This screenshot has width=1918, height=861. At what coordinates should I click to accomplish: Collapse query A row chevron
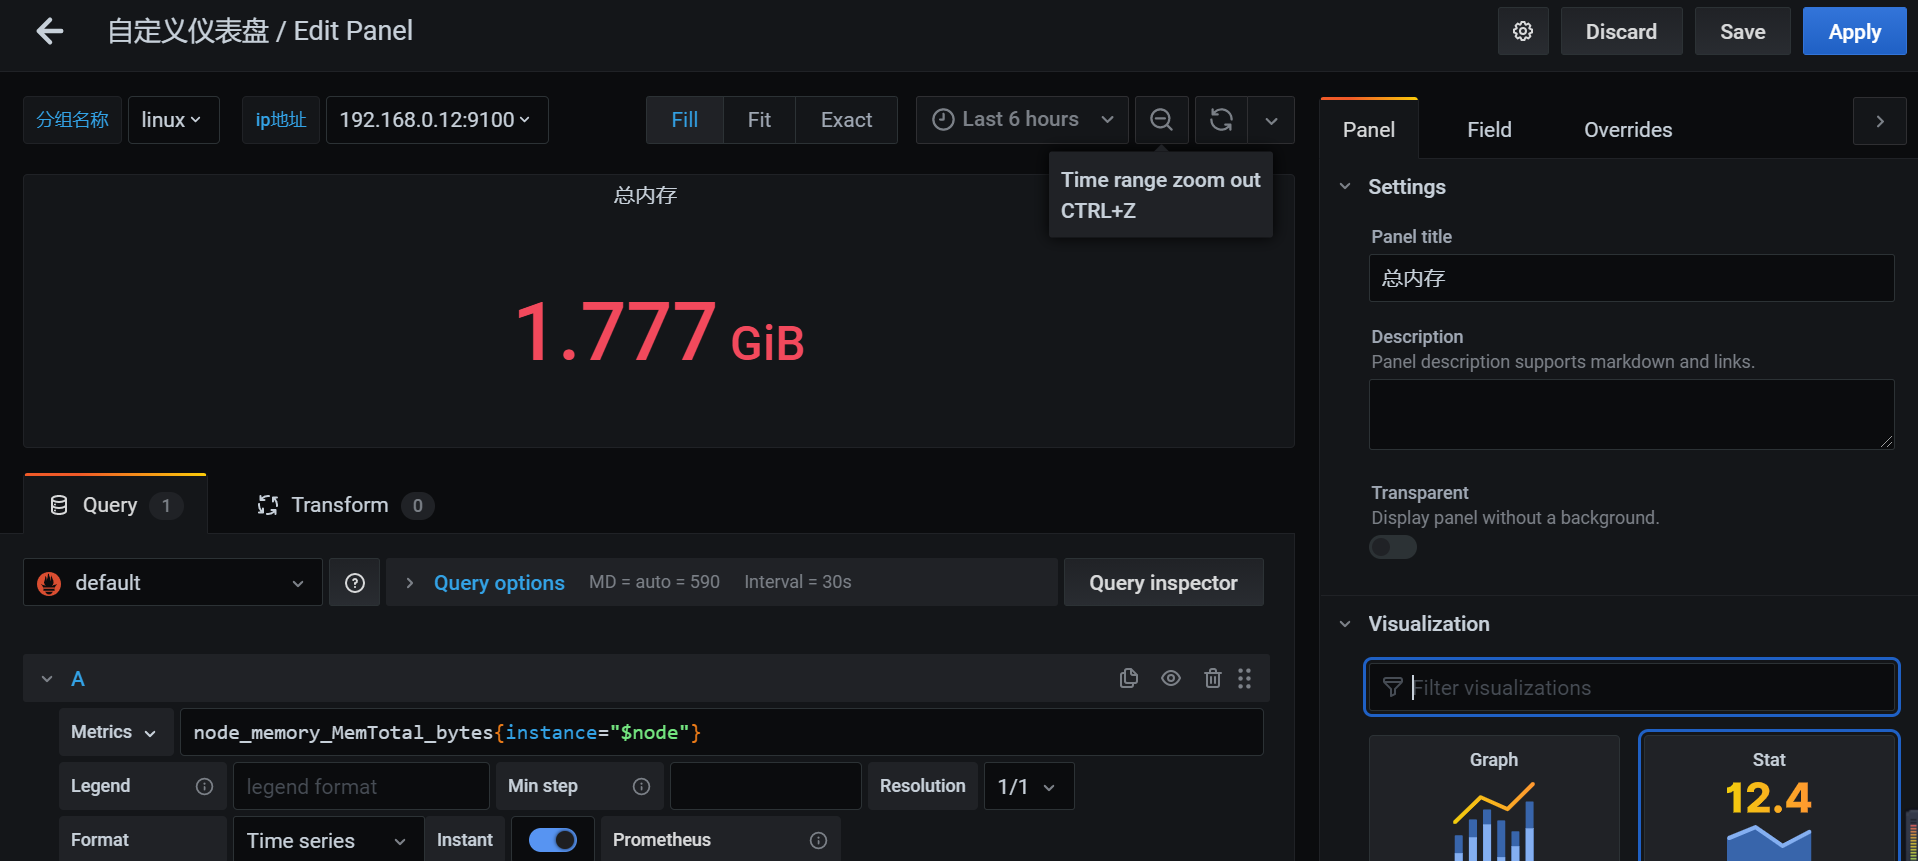tap(47, 679)
